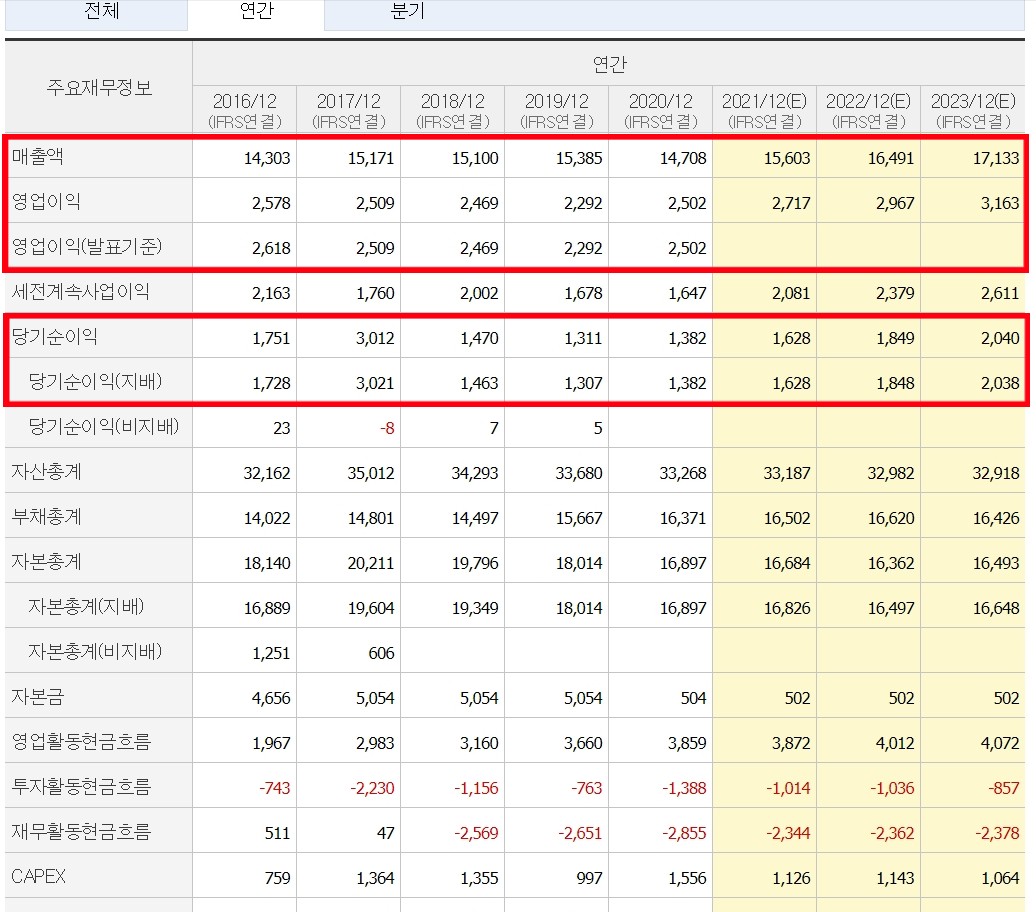1036x912 pixels.
Task: Click the 2019/12 column header
Action: pos(557,110)
